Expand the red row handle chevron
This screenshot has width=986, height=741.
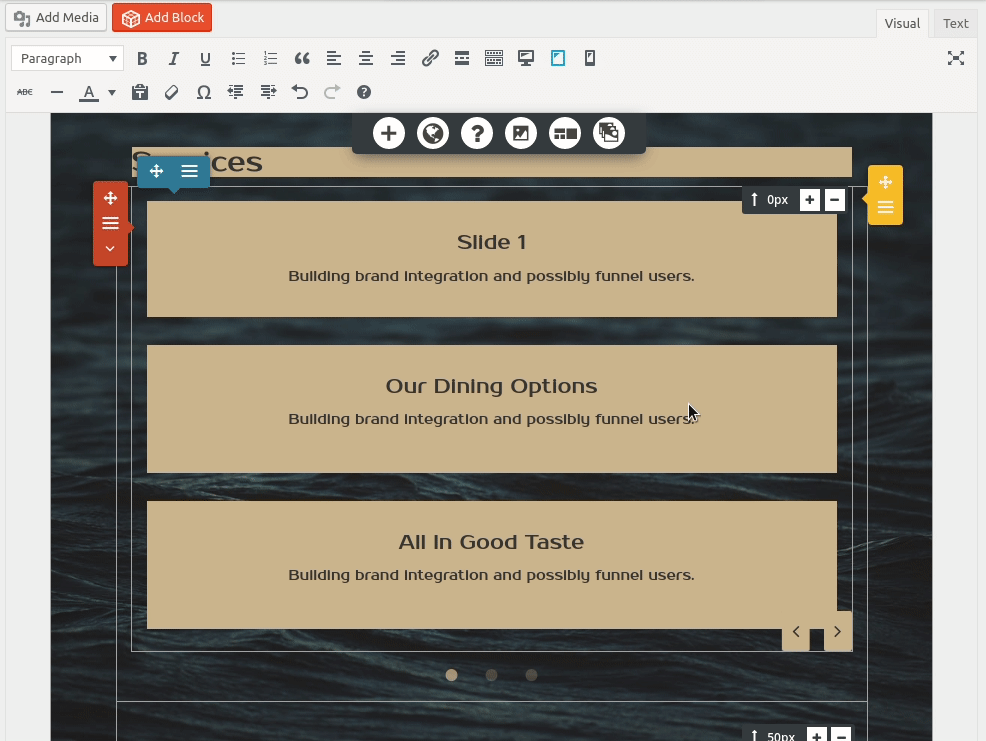[110, 249]
